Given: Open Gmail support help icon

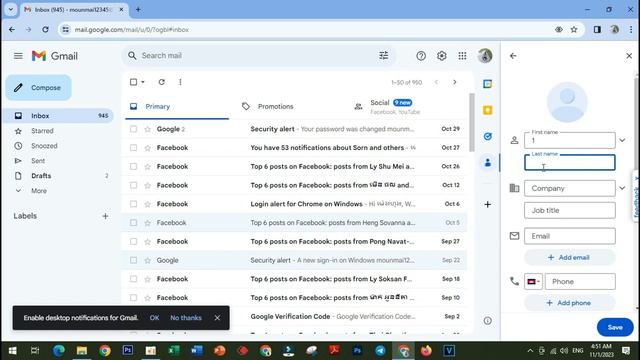Looking at the screenshot, I should pos(421,56).
